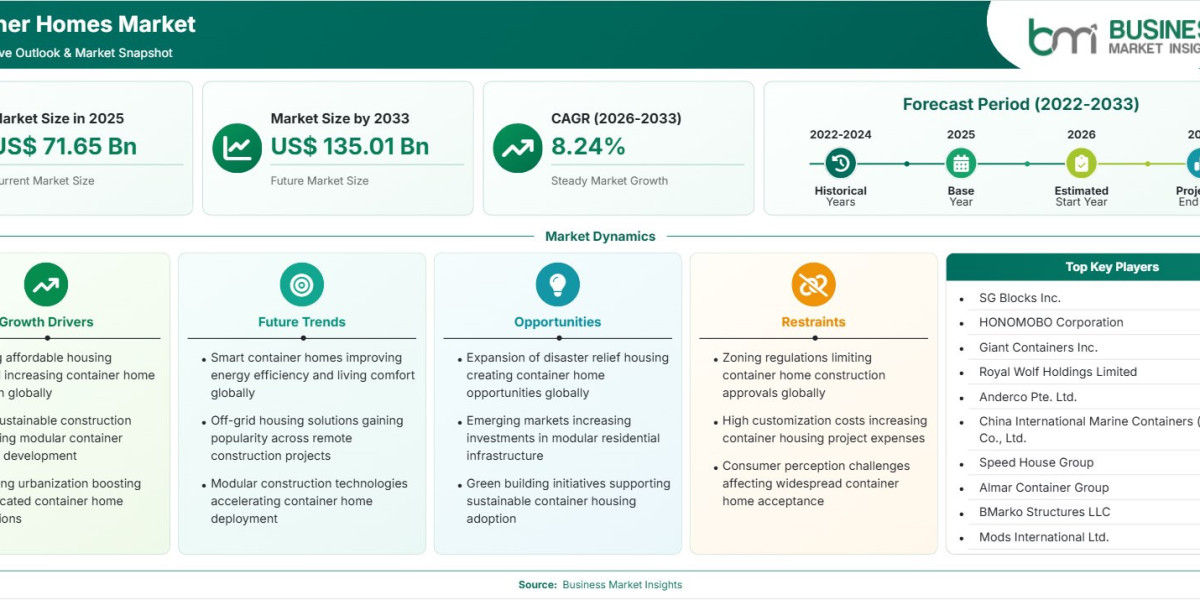1200x600 pixels.
Task: Select the Base Year calendar icon
Action: (x=961, y=163)
